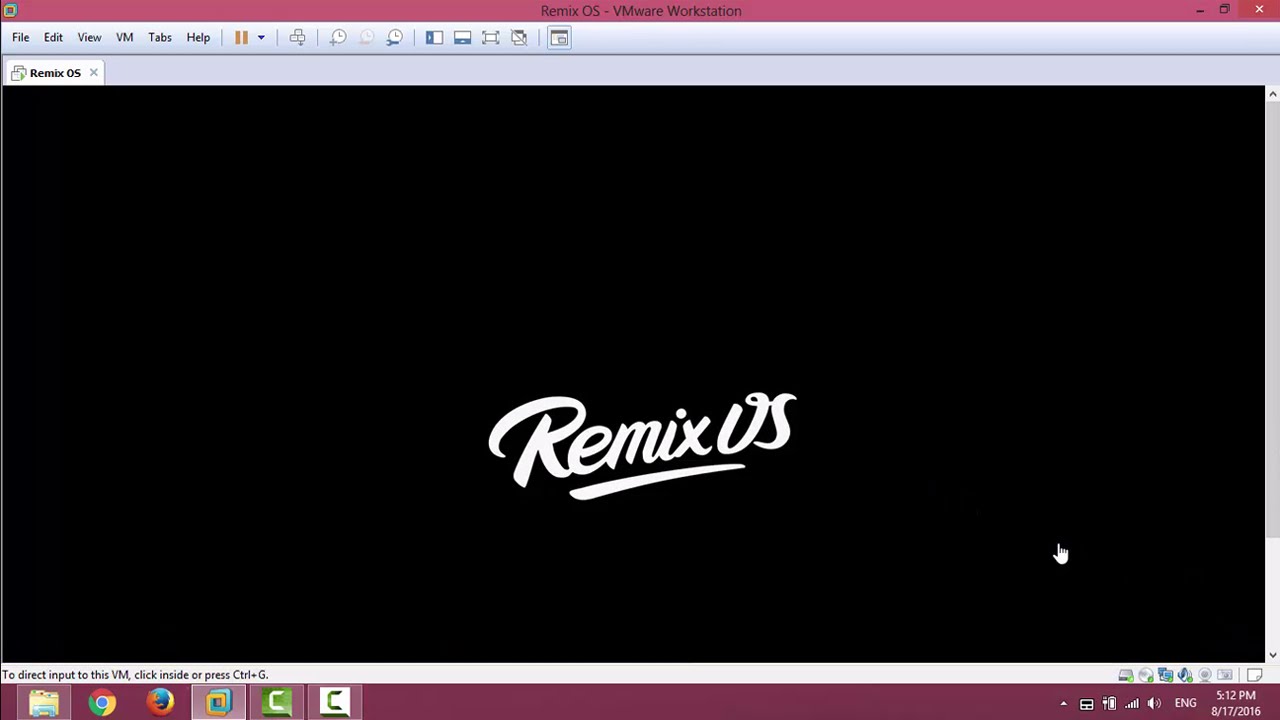Screen dimensions: 1280x720
Task: Open the first Camtasia taskbar icon
Action: [276, 703]
